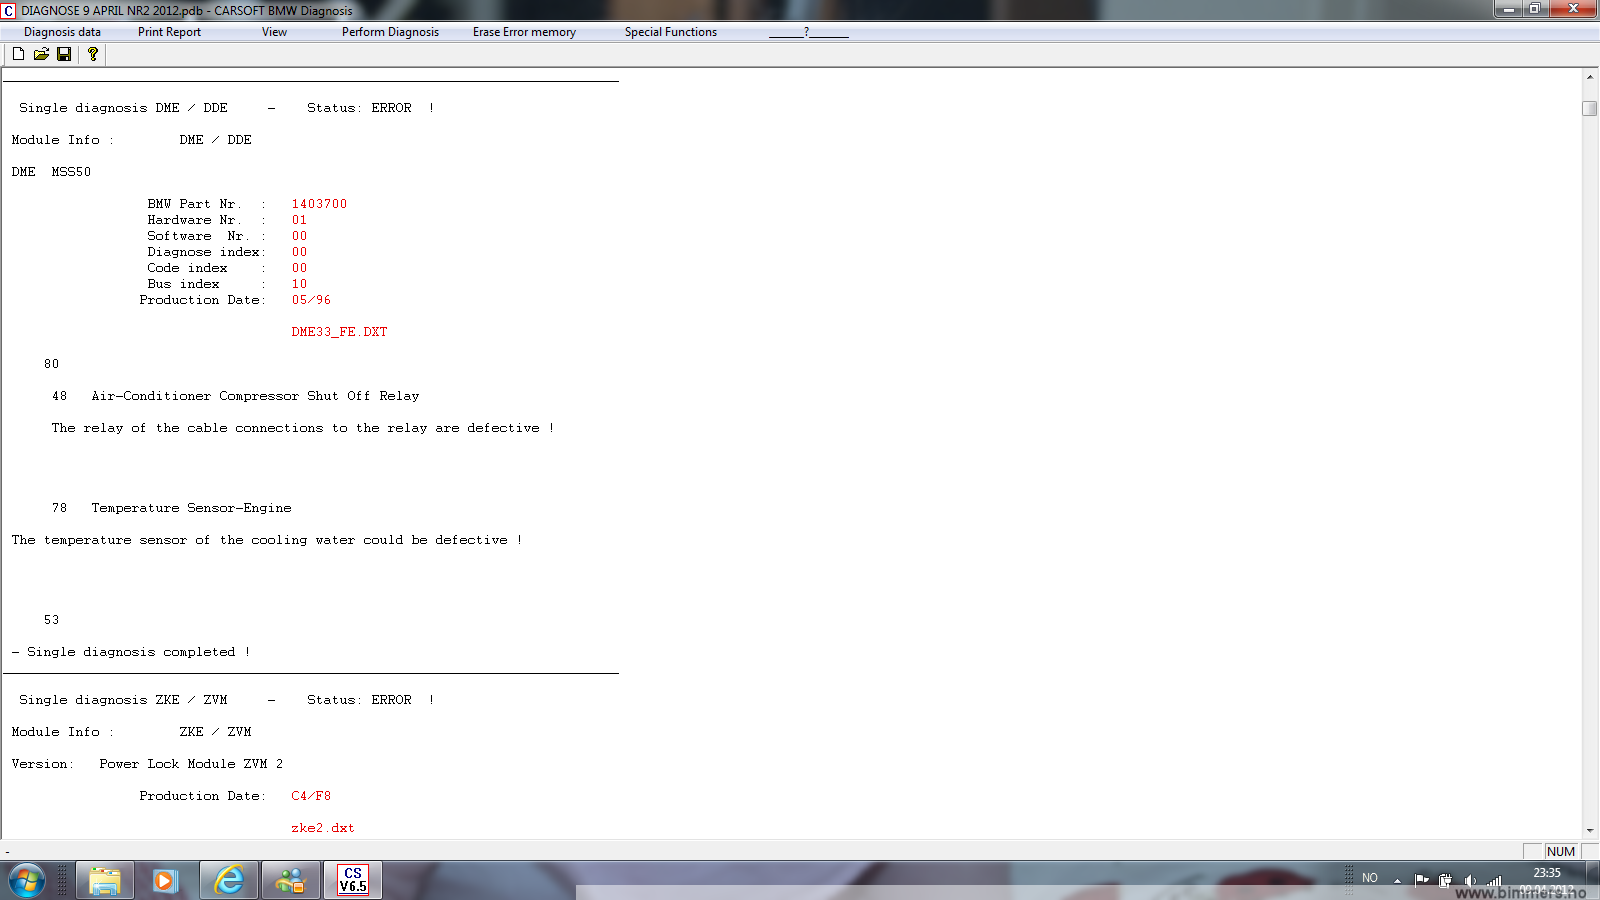Open the Carsoft CS V6.5 taskbar icon
This screenshot has width=1600, height=900.
click(x=352, y=880)
